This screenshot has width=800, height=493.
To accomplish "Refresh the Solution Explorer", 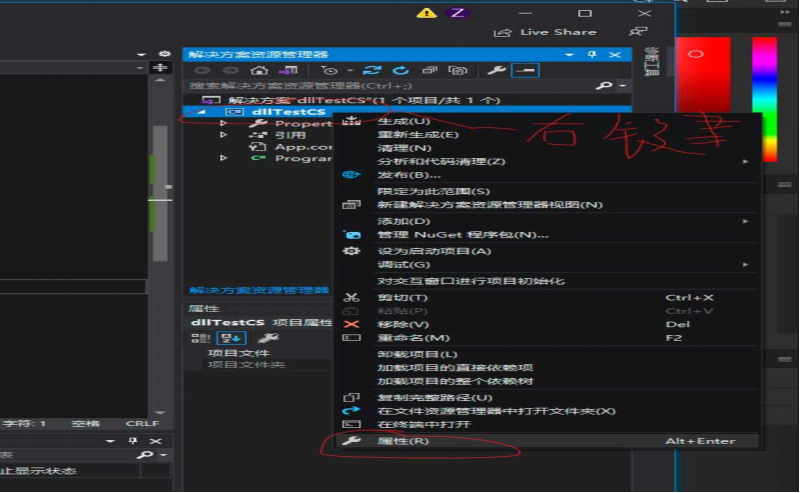I will 401,70.
